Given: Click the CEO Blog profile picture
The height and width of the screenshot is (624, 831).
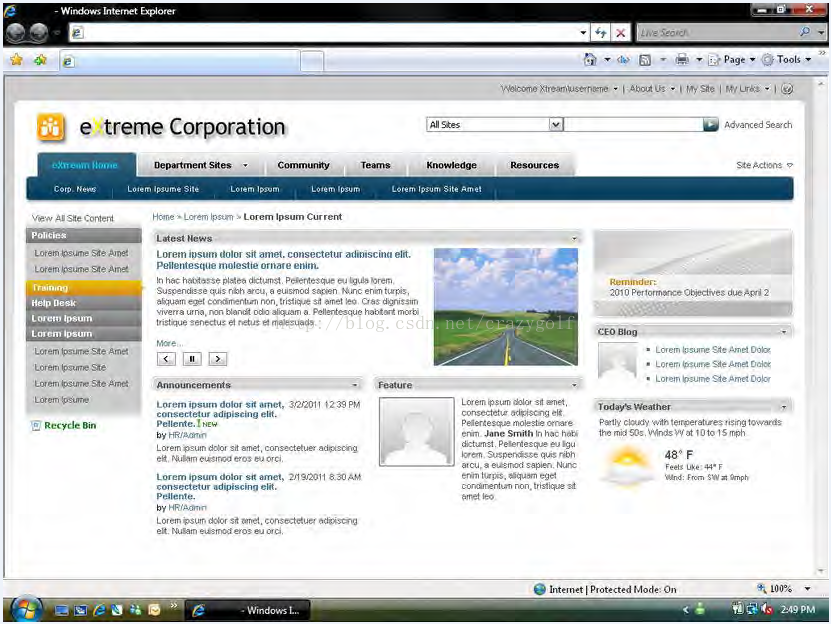Looking at the screenshot, I should pyautogui.click(x=617, y=361).
